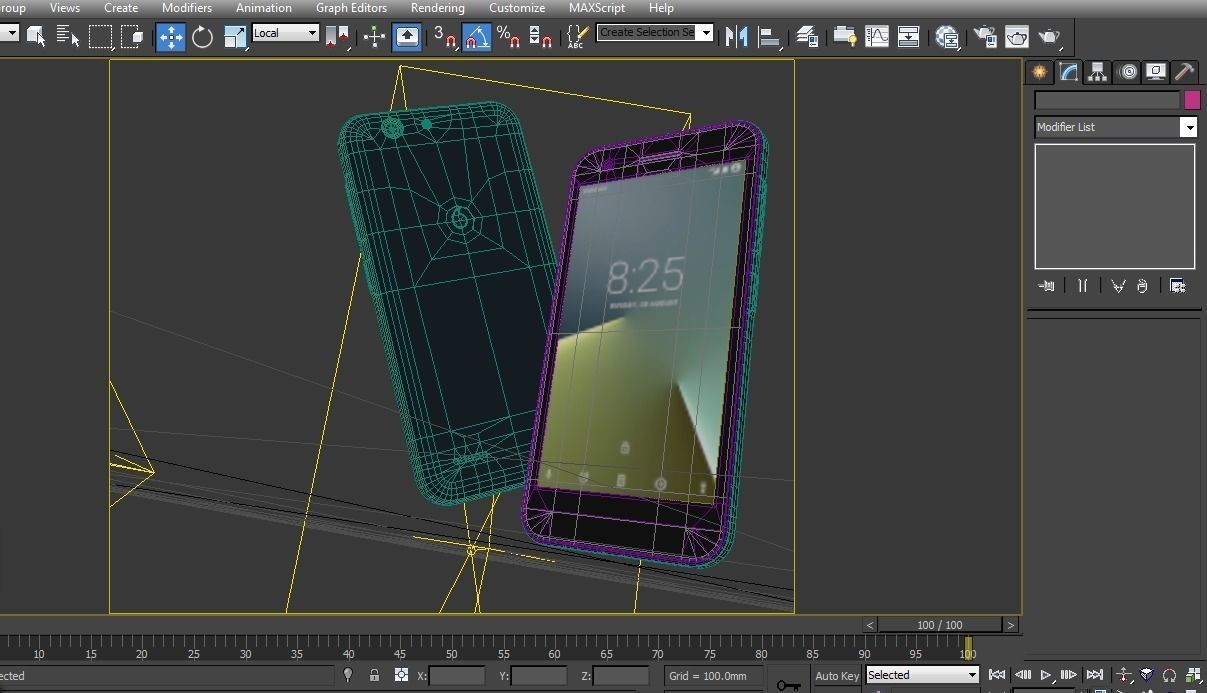Click the Align tool icon
Image resolution: width=1207 pixels, height=693 pixels.
769,37
